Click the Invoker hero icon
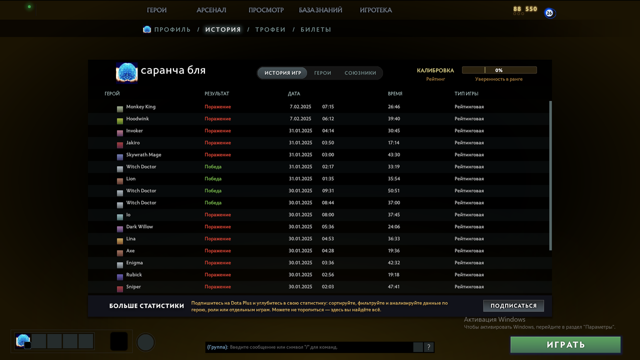Viewport: 640px width, 360px height. pos(120,133)
